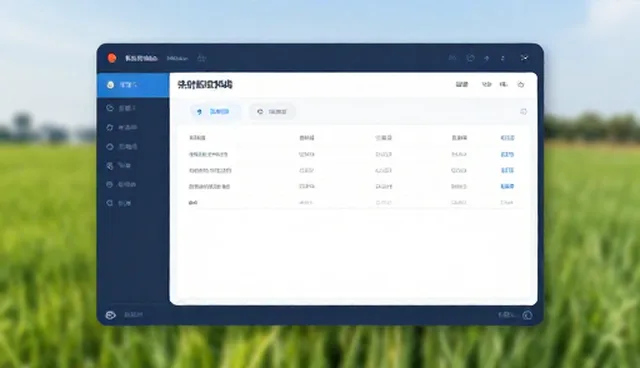Click the circular icon at bottom bar's right end

coord(527,315)
